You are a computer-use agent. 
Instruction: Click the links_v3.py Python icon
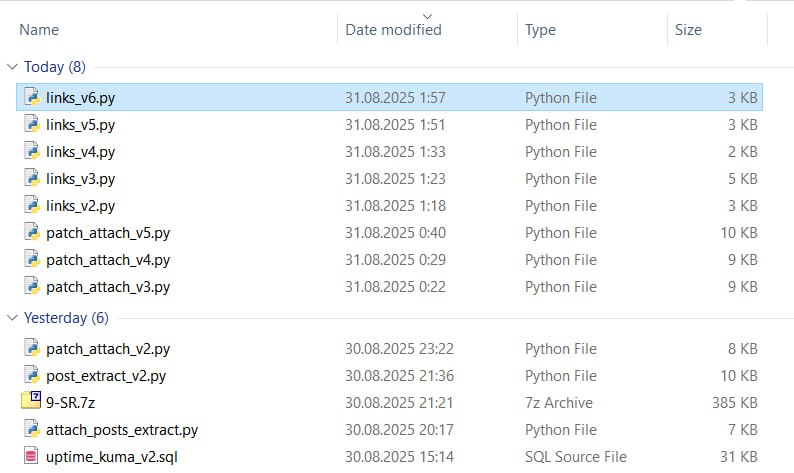32,178
